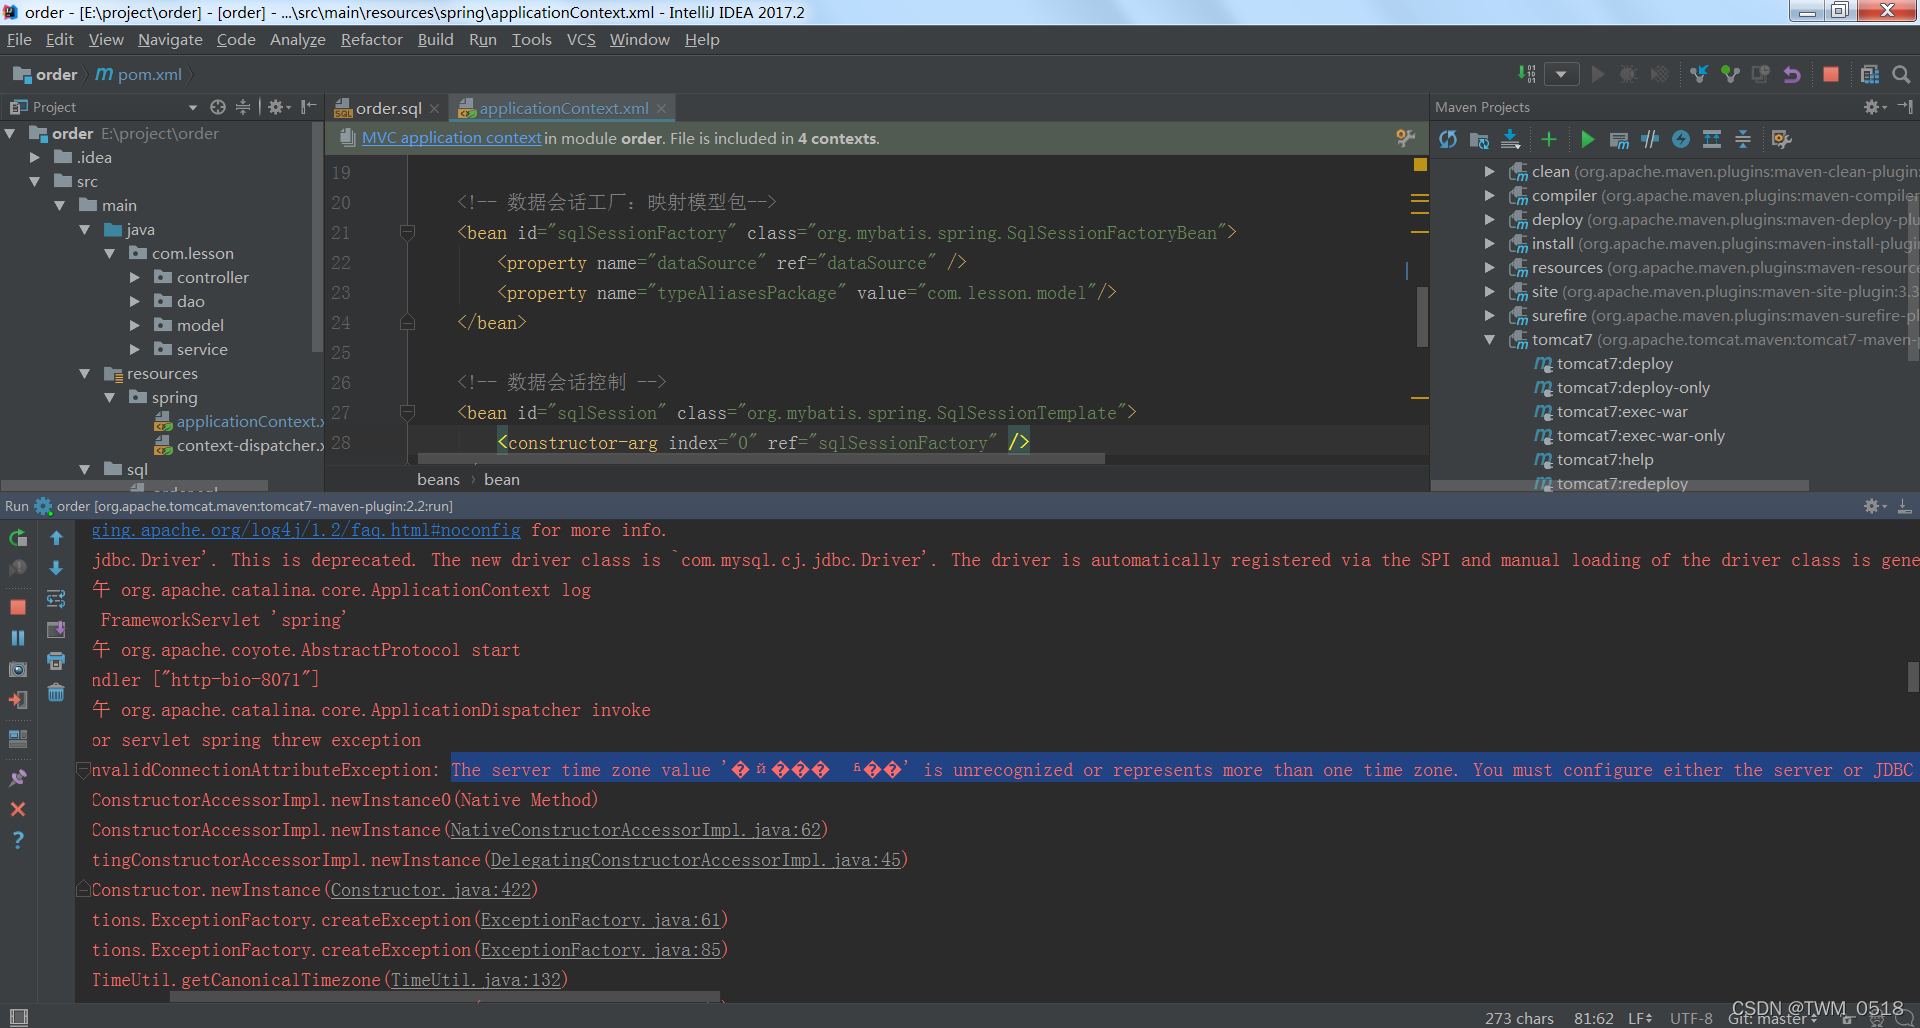Open NativeConstructorAccessorImpl.java:62 link
Viewport: 1920px width, 1028px height.
[x=635, y=830]
